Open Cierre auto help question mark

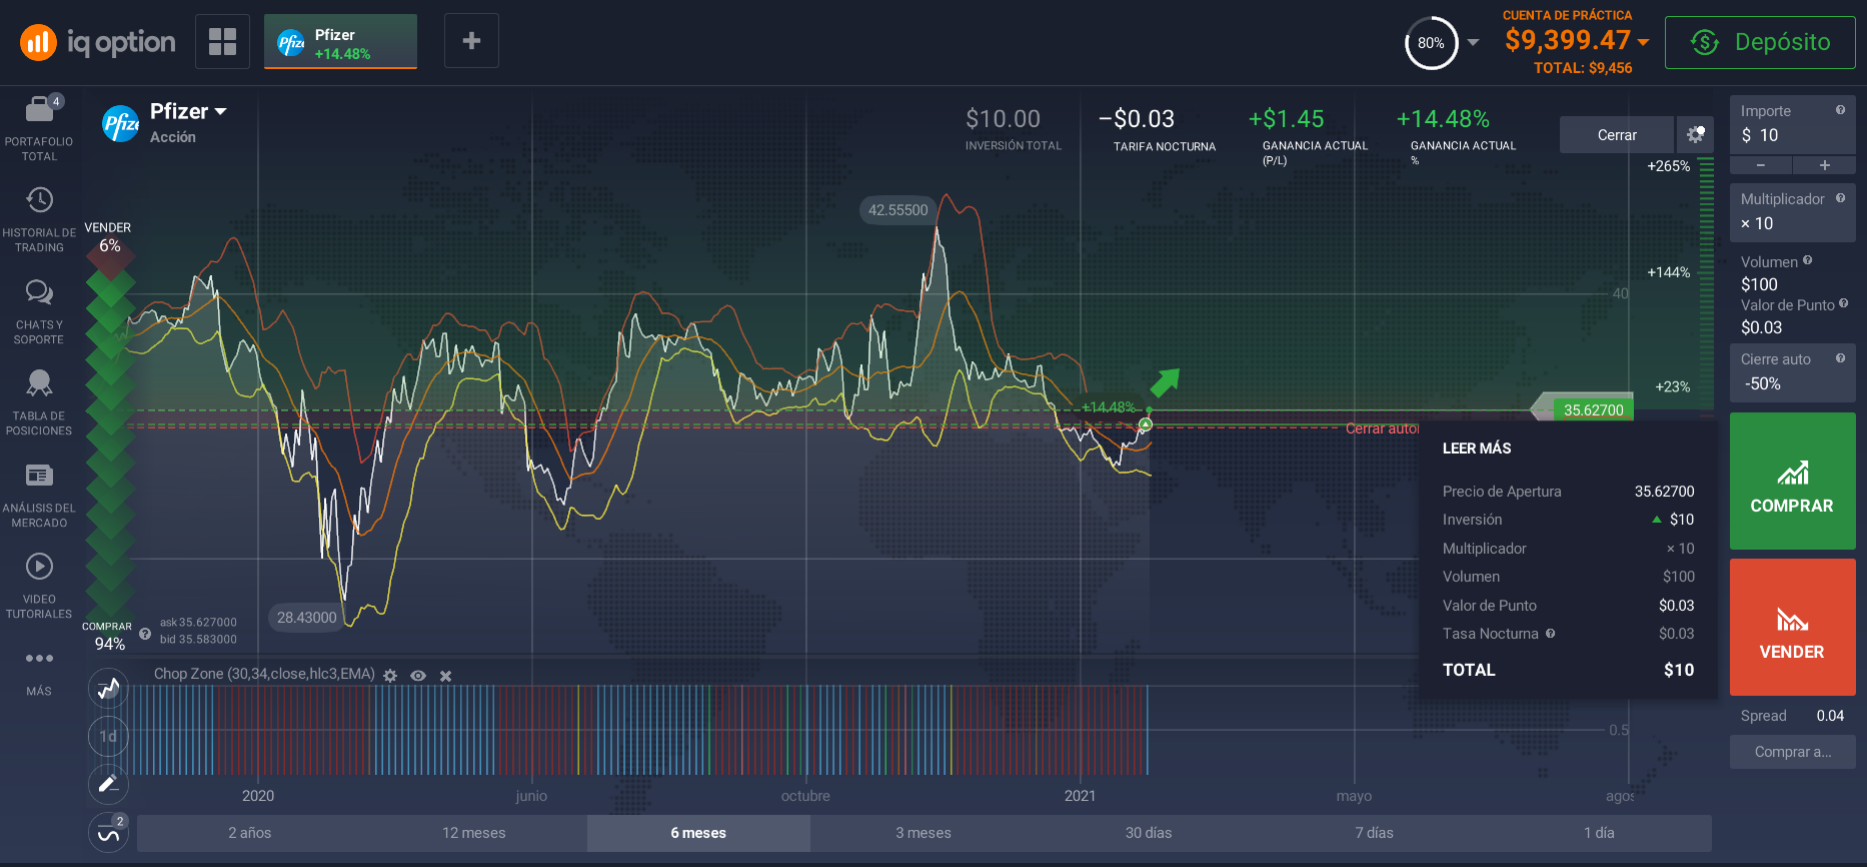pos(1840,358)
